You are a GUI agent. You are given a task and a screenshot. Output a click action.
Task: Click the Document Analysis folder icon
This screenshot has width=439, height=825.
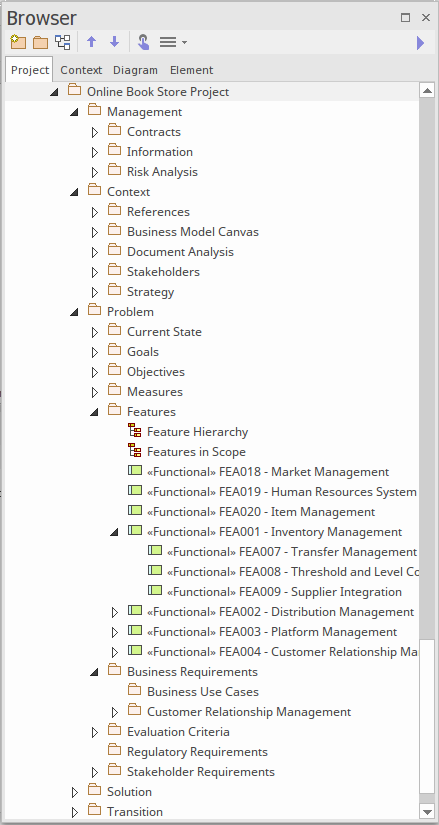114,250
